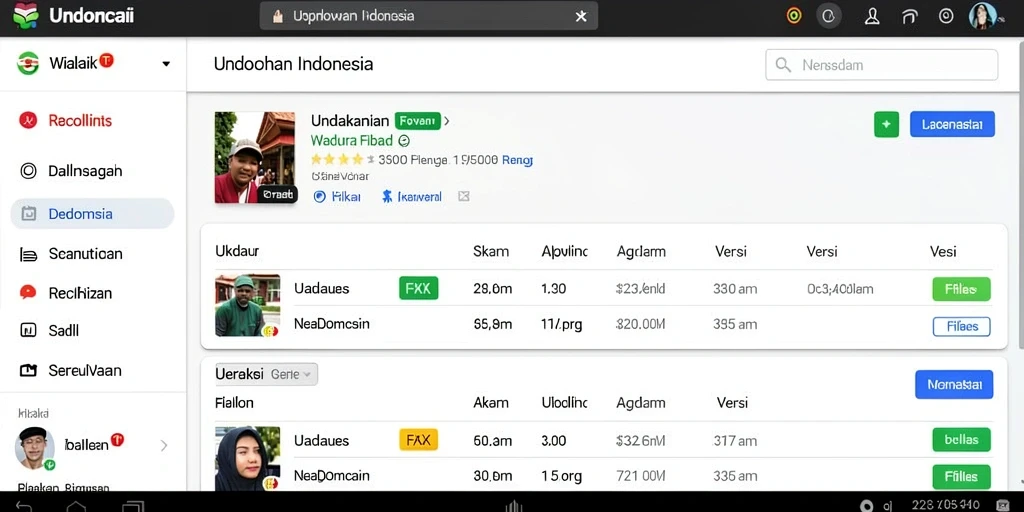Select Dedomsia in the sidebar
The height and width of the screenshot is (512, 1024).
[x=92, y=214]
